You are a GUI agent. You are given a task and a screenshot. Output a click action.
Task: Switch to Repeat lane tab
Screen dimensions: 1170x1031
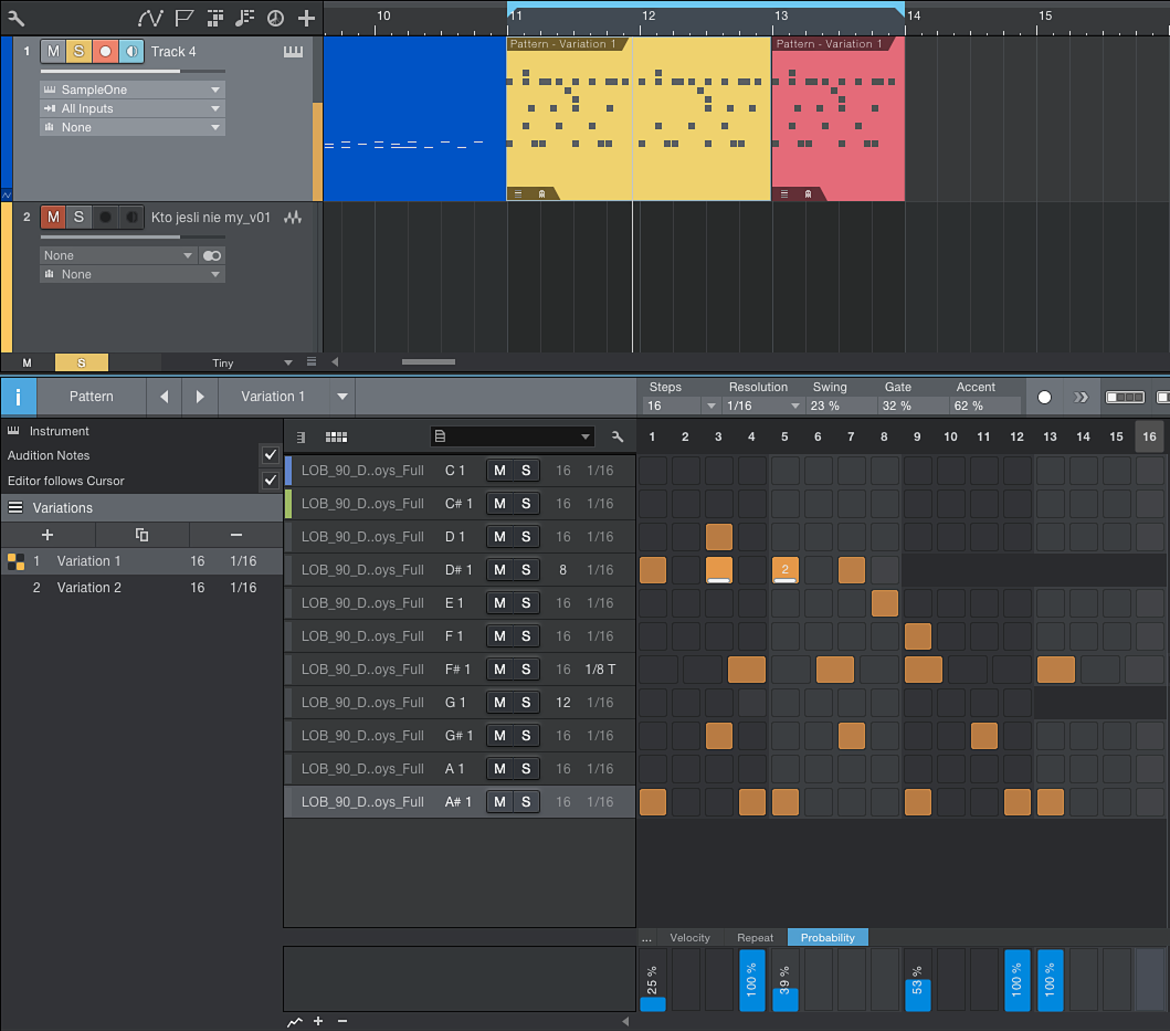(x=755, y=938)
